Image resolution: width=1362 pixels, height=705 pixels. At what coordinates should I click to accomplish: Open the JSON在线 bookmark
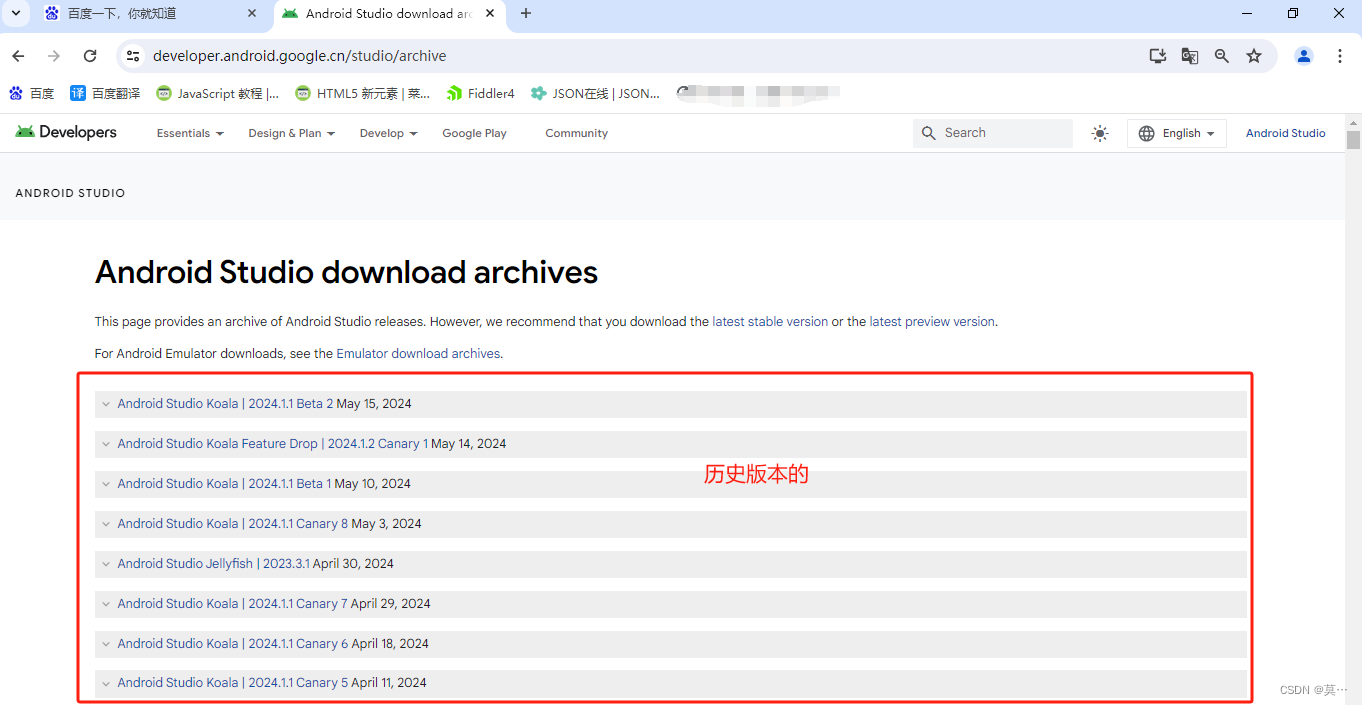[595, 93]
